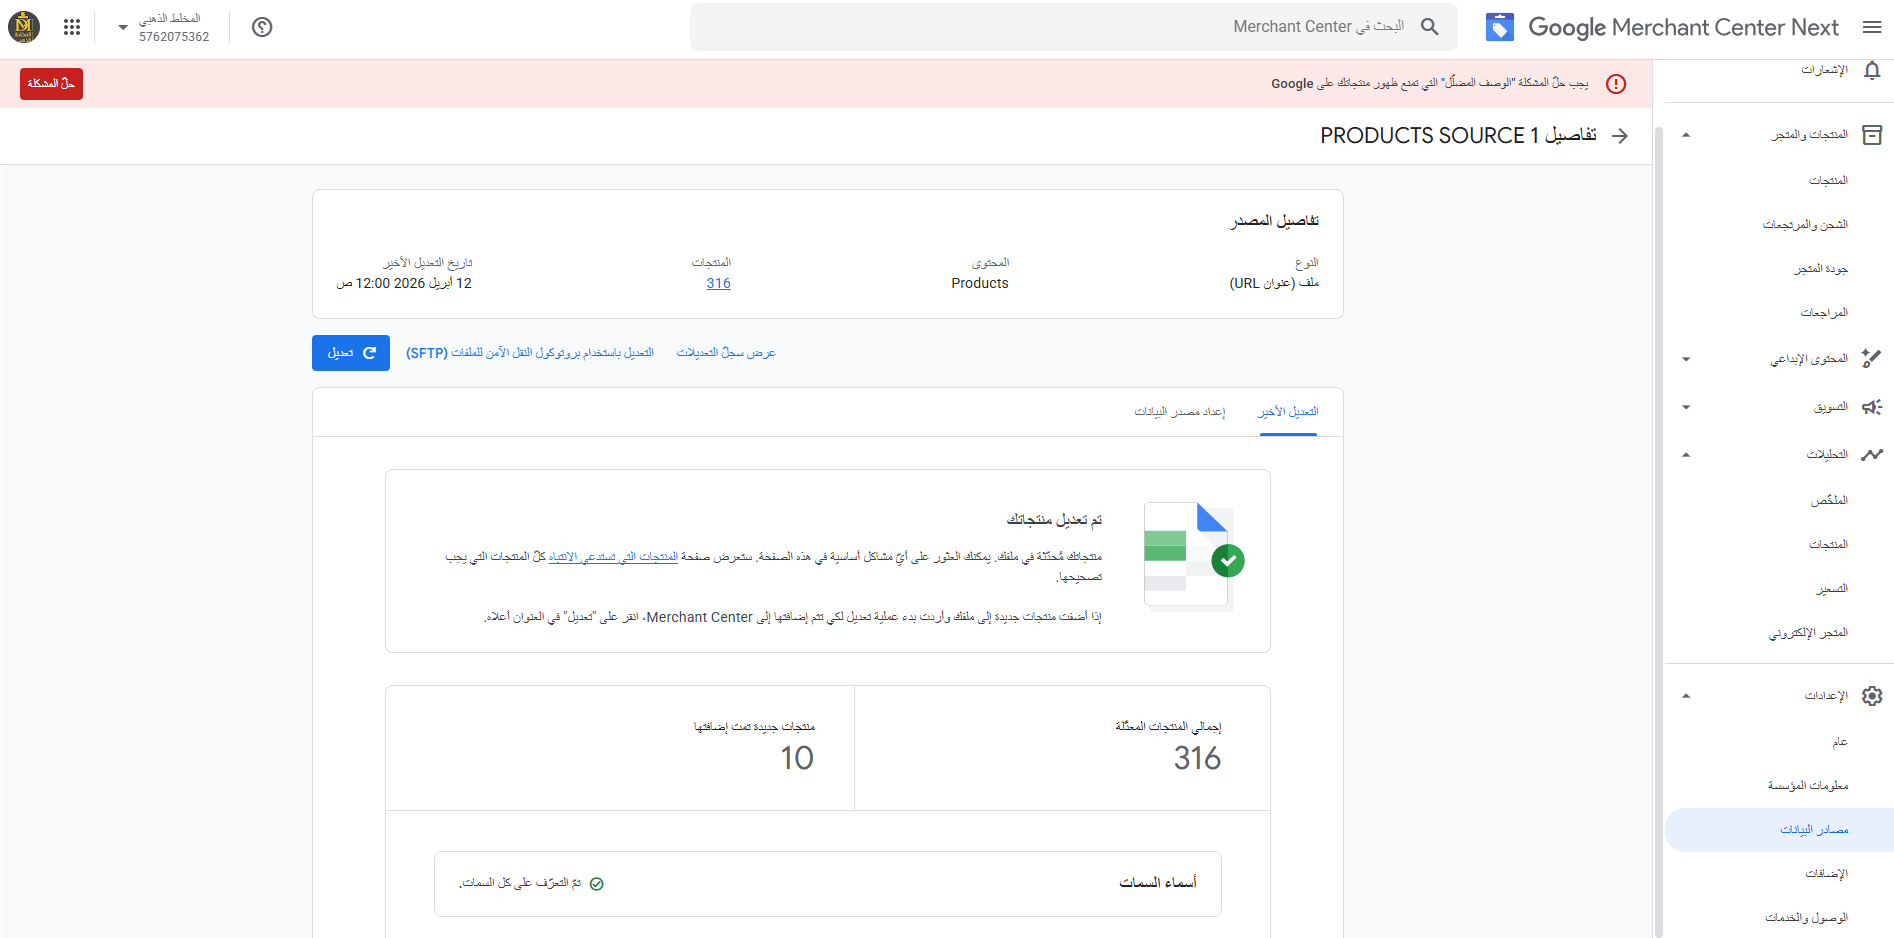The height and width of the screenshot is (938, 1894).
Task: Open Products under the products and store section
Action: tap(1828, 181)
